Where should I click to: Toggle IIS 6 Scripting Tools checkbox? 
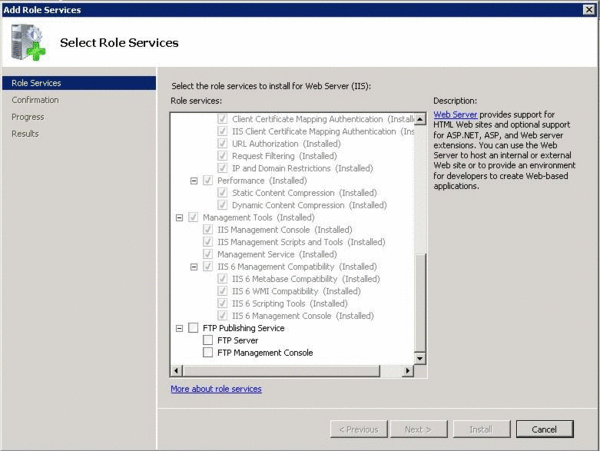pos(222,303)
